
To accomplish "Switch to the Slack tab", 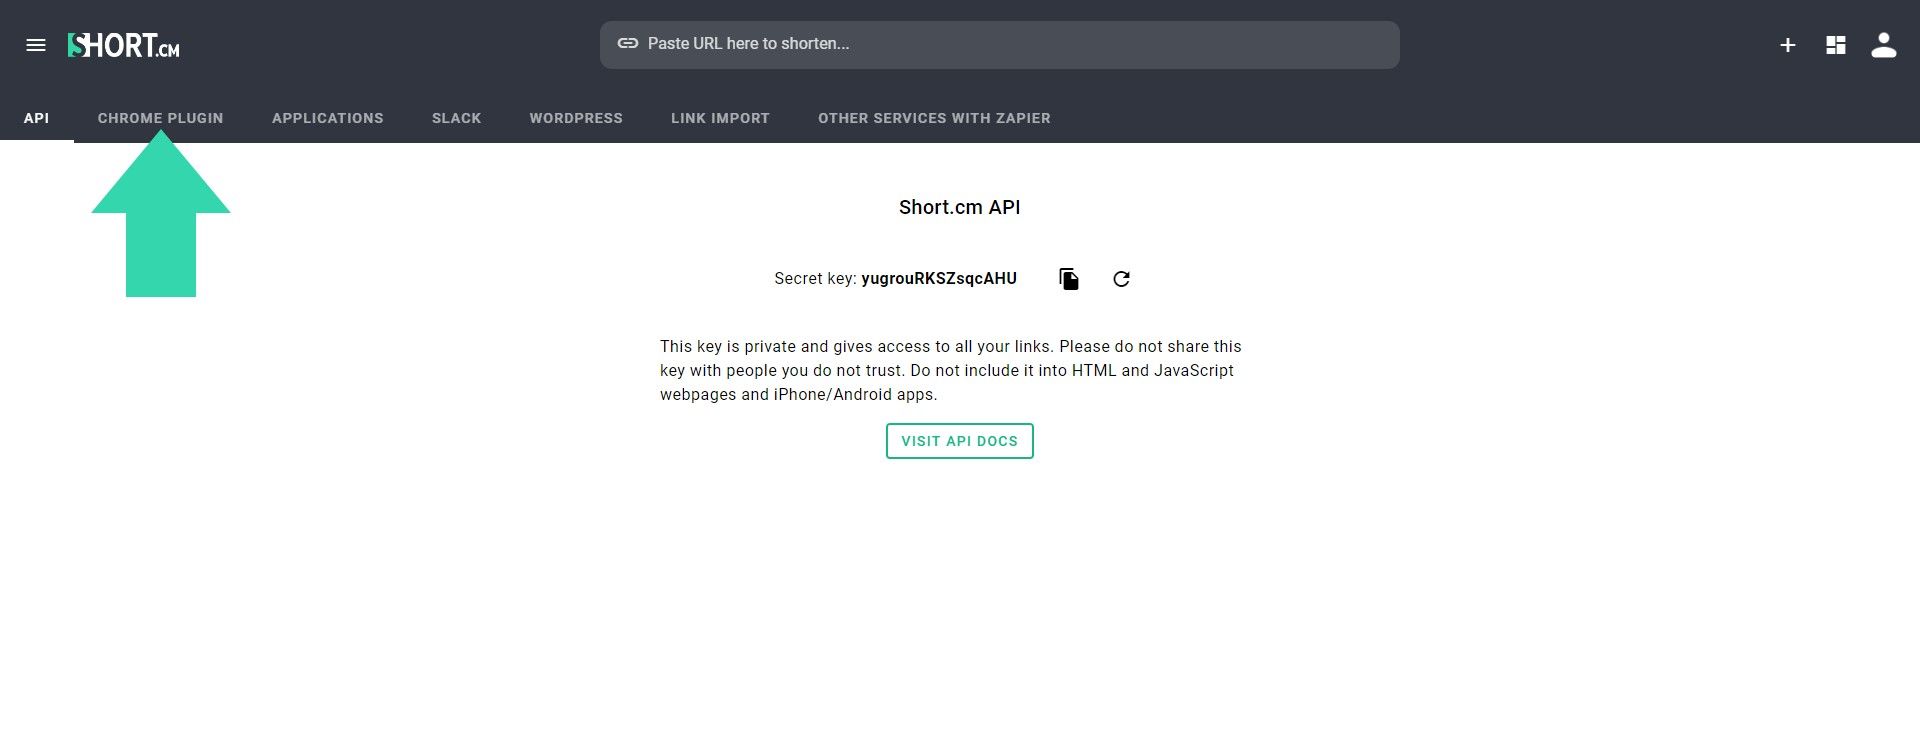I will 456,118.
